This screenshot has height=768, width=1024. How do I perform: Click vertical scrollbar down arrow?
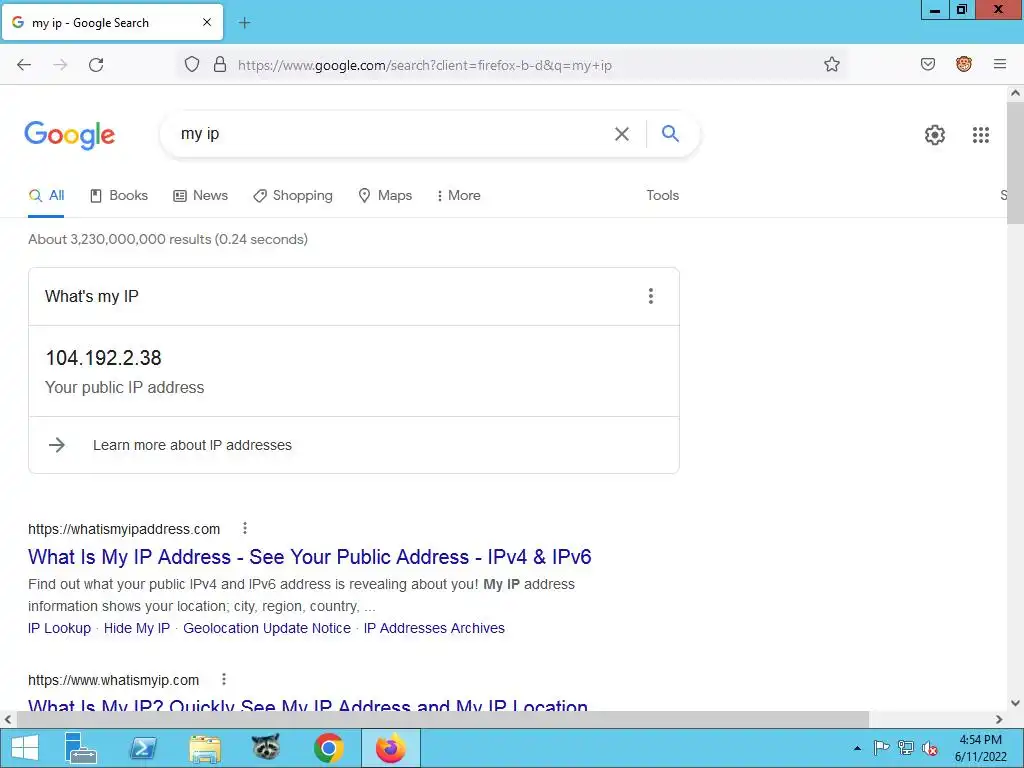[x=1015, y=703]
